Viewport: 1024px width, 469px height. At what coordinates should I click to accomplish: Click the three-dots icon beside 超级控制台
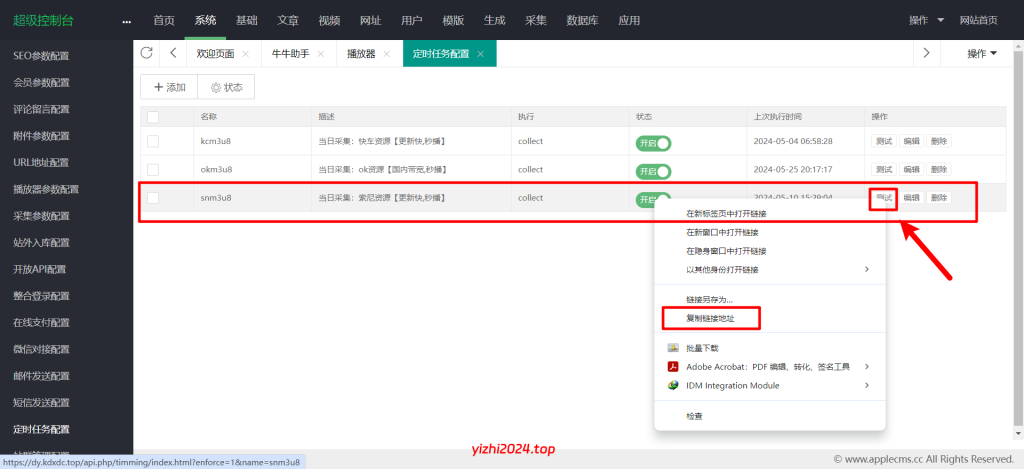[x=126, y=20]
